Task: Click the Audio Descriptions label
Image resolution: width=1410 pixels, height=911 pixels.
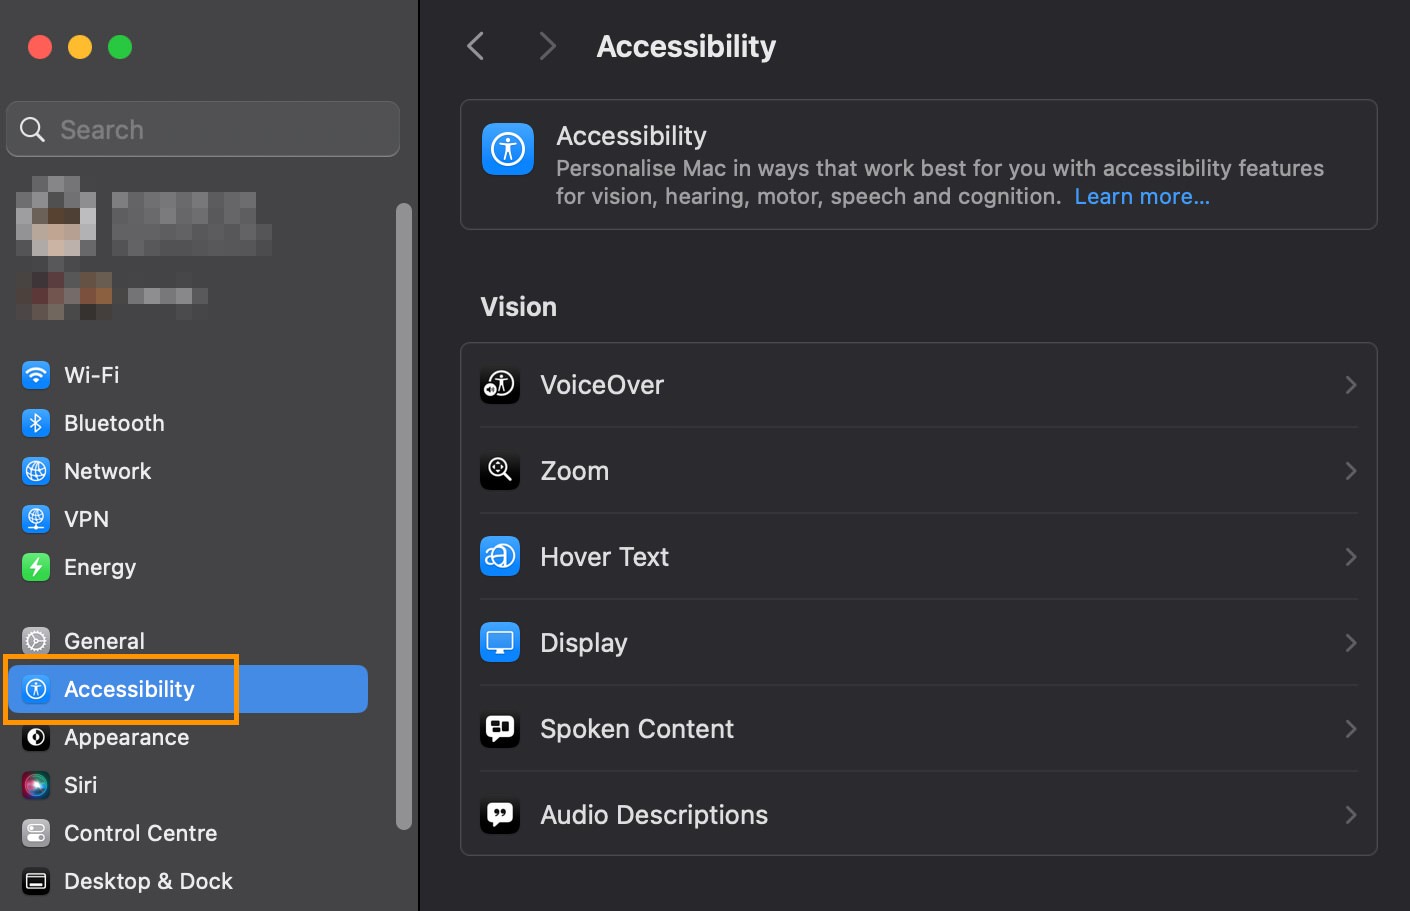Action: click(x=654, y=815)
